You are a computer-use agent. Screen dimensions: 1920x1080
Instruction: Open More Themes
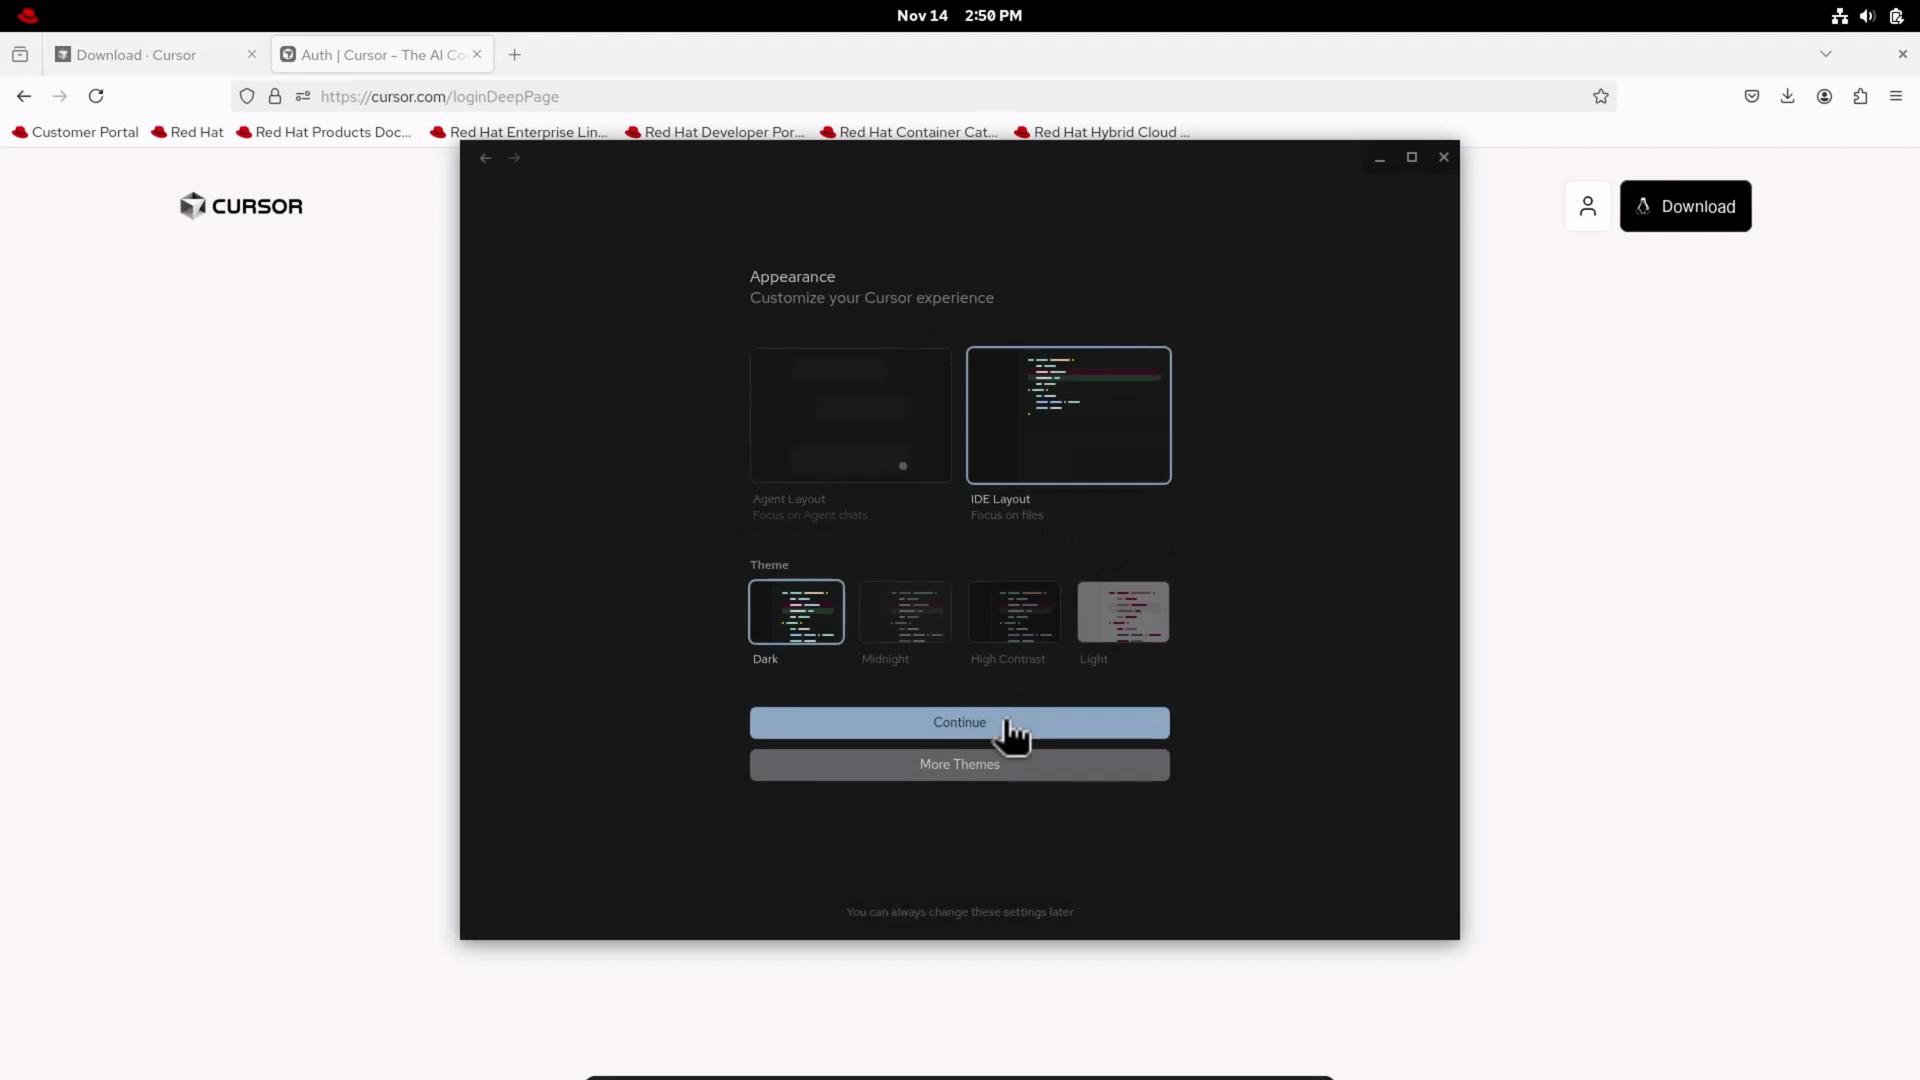pos(959,765)
